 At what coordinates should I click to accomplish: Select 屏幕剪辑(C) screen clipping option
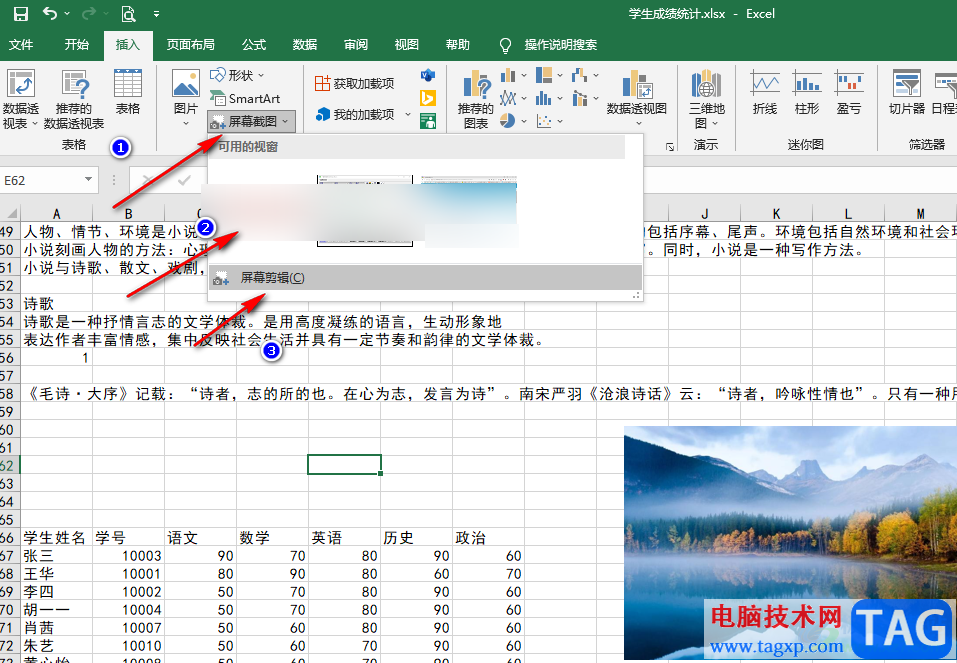coord(425,278)
